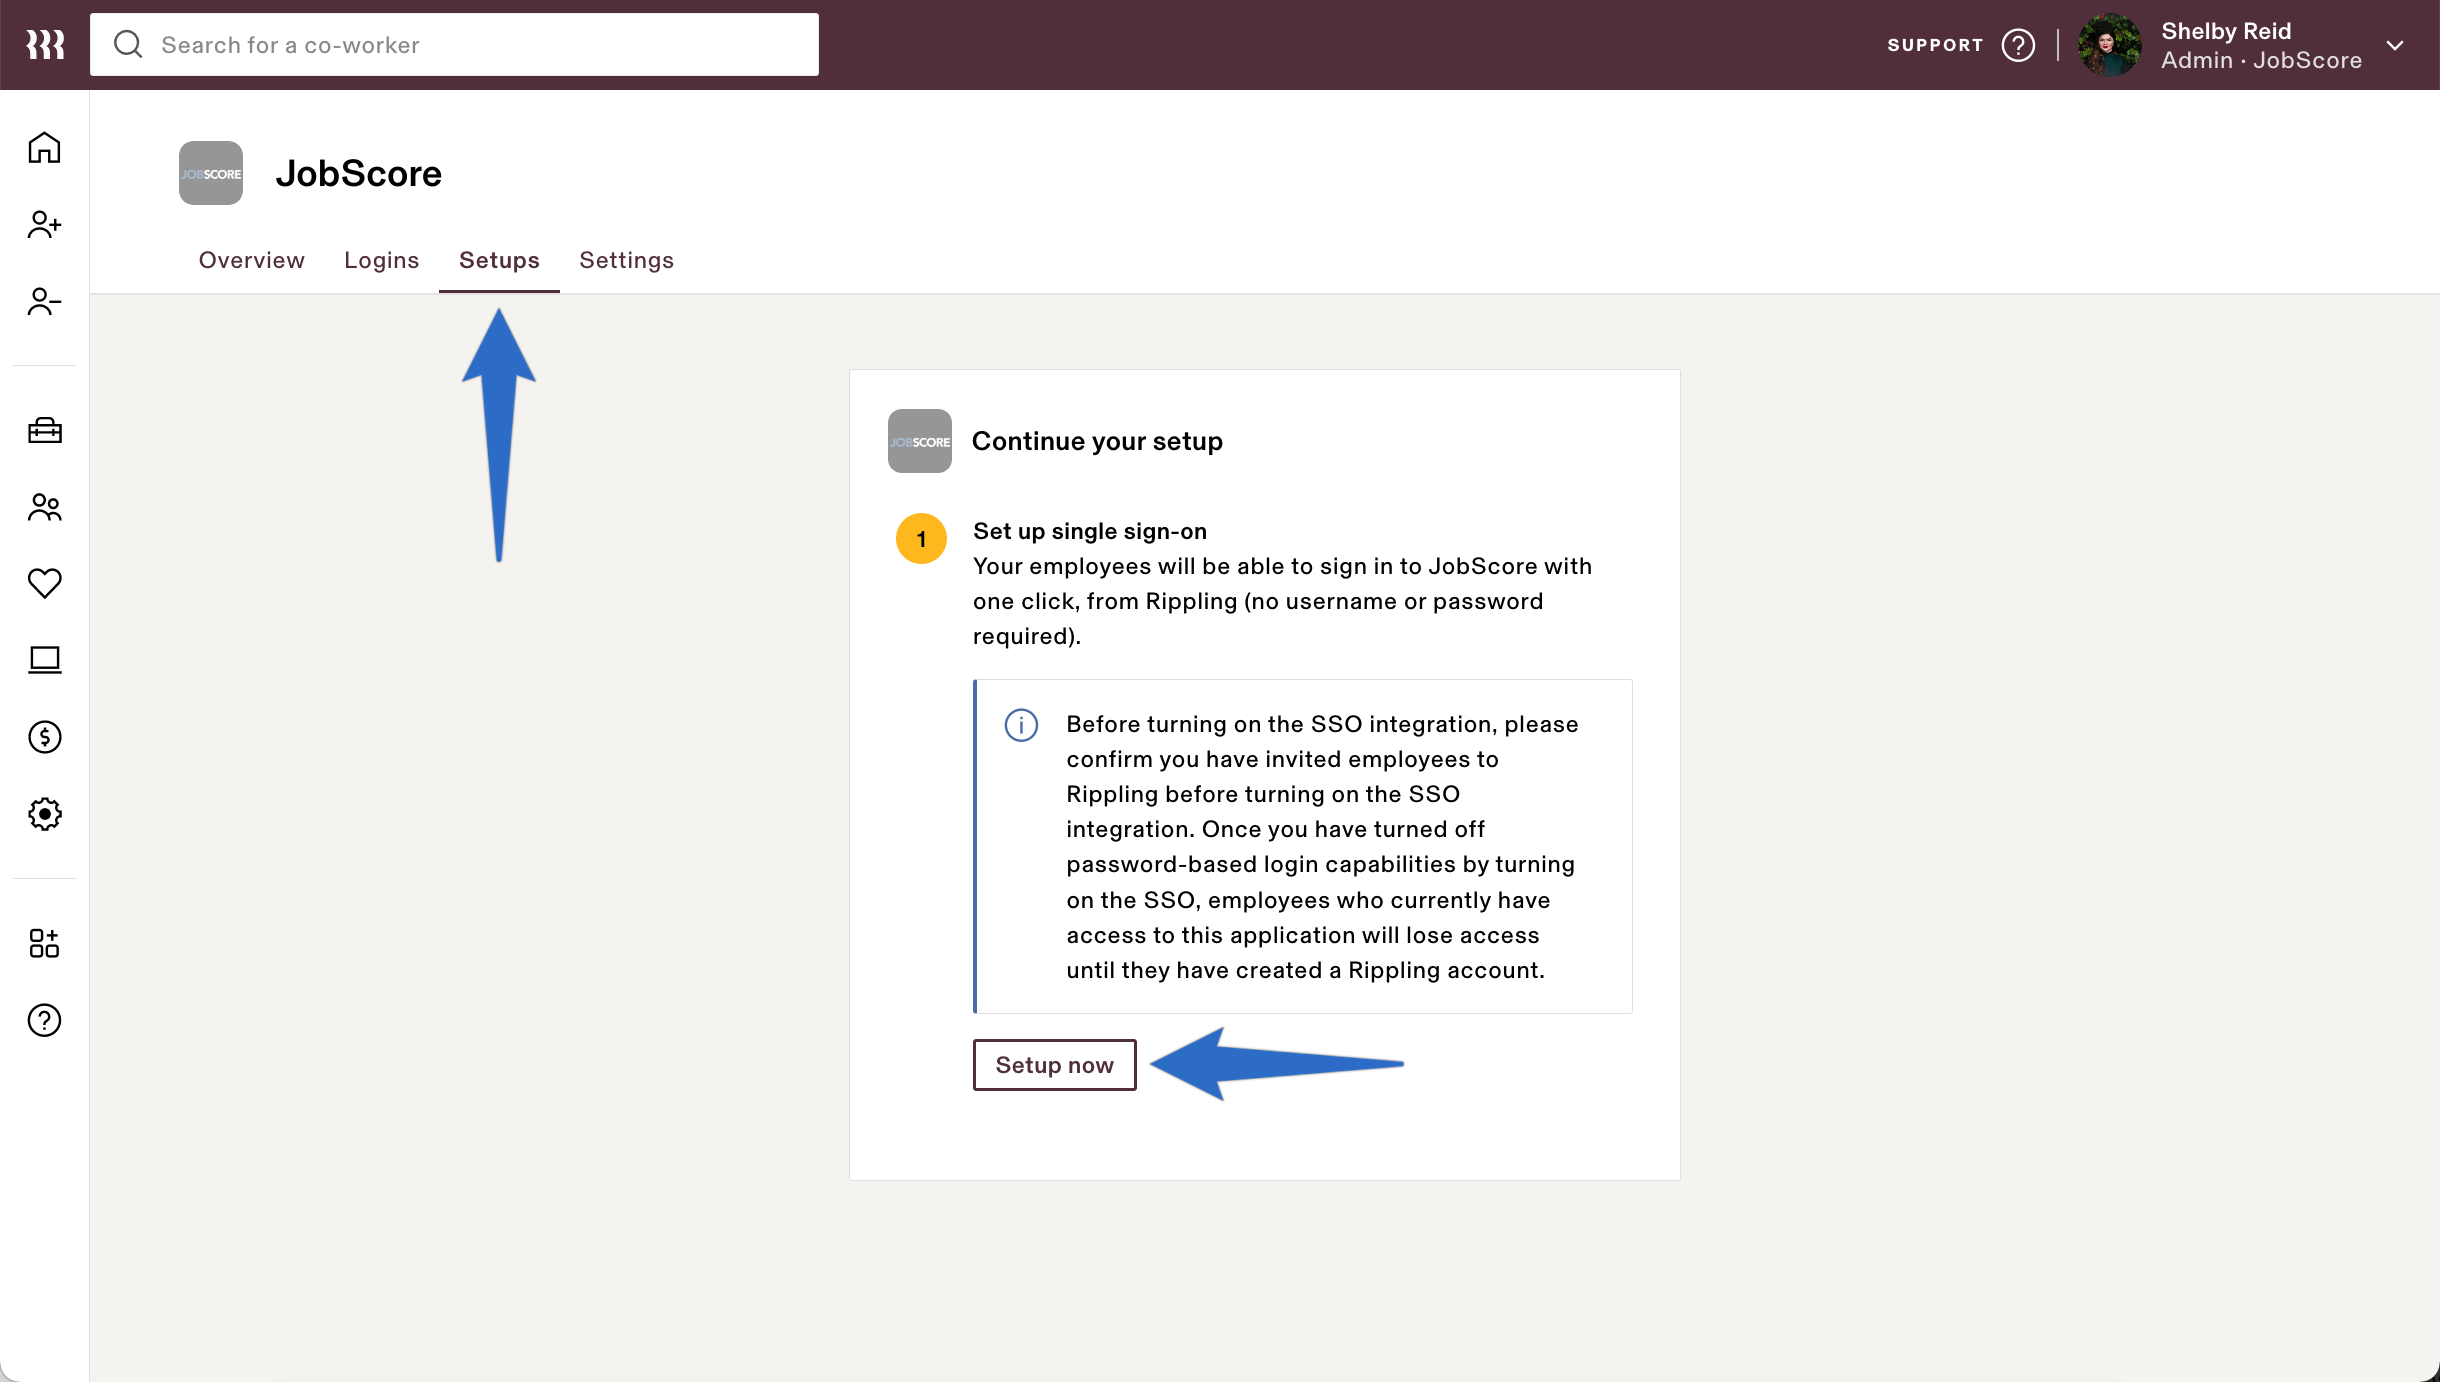Click Shelby Reid's profile avatar
This screenshot has height=1382, width=2440.
click(2109, 45)
